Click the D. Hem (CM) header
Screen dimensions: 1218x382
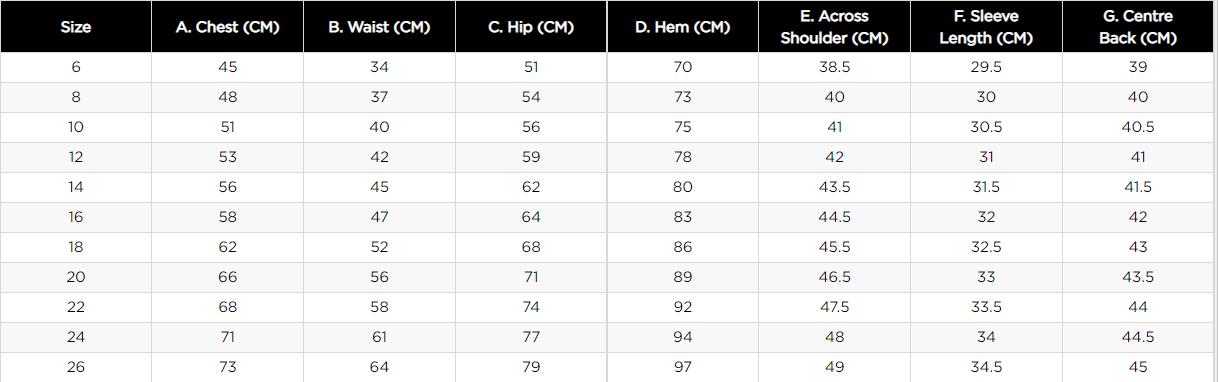[x=682, y=27]
